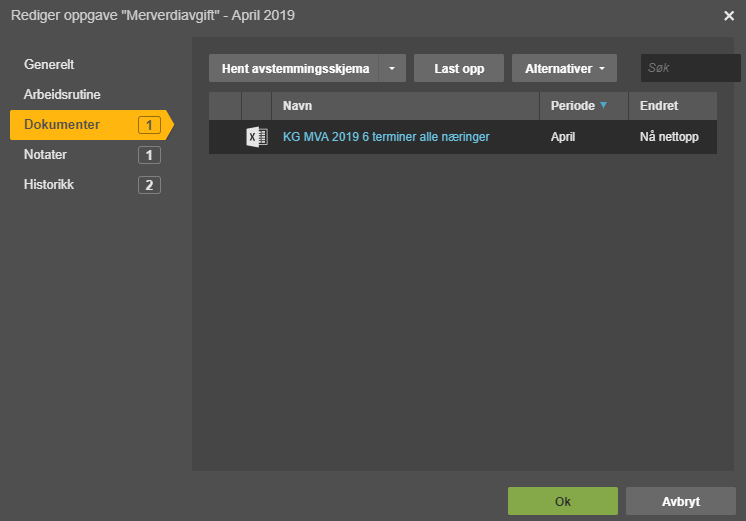Open the Notater tab
The width and height of the screenshot is (746, 521).
click(x=45, y=154)
